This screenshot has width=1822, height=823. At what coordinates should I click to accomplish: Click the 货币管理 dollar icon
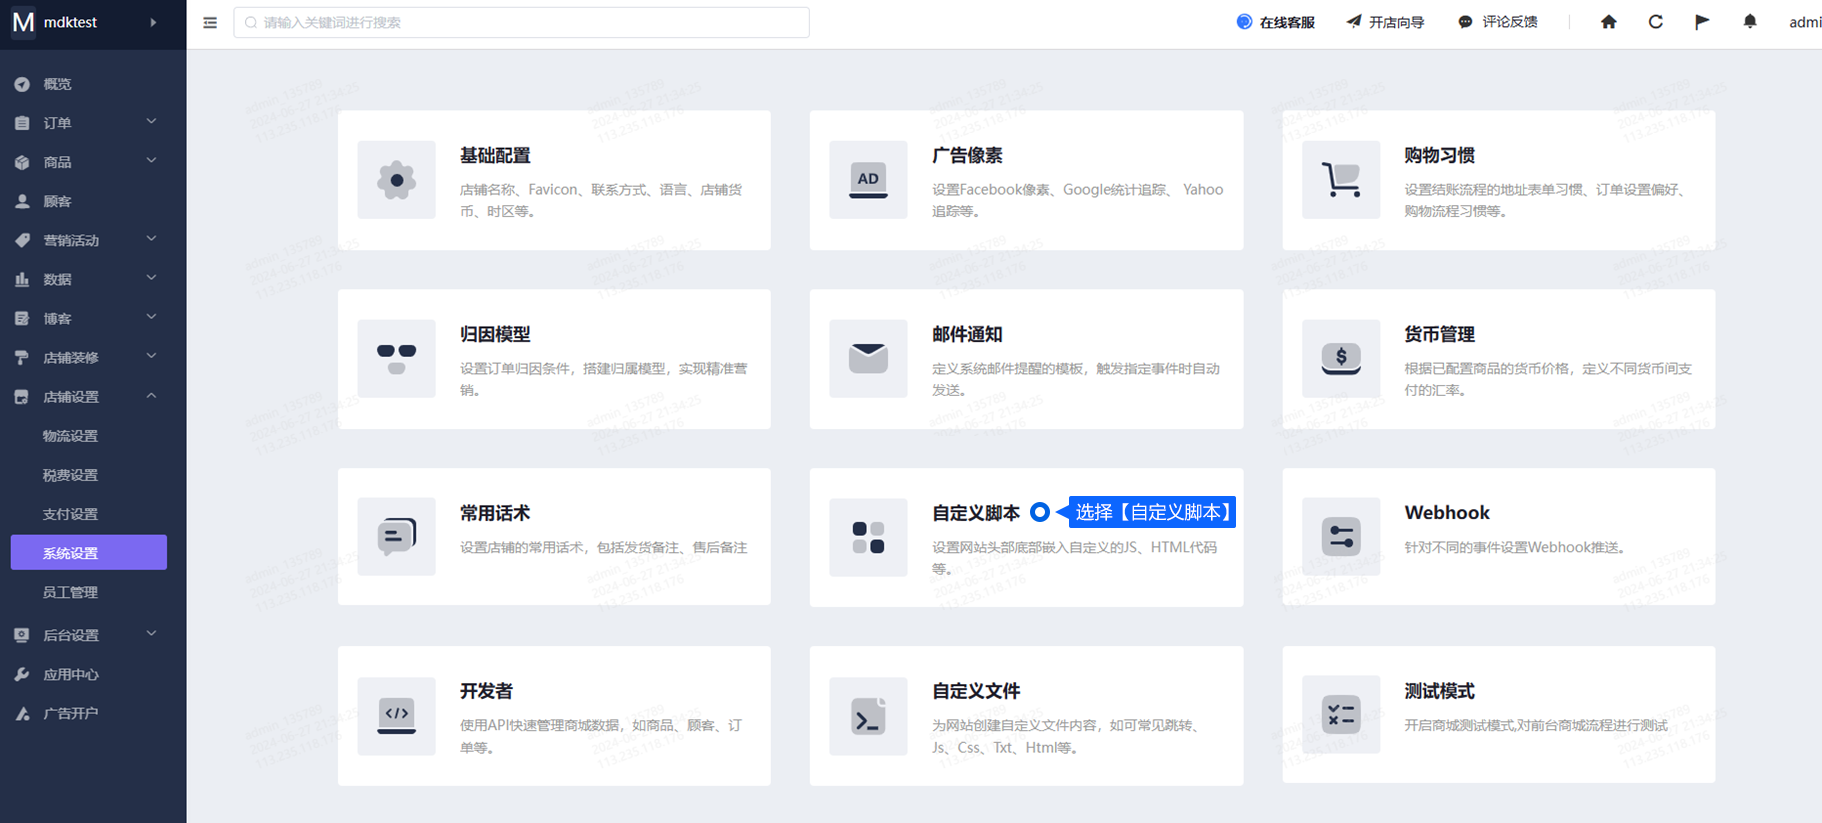(1340, 359)
